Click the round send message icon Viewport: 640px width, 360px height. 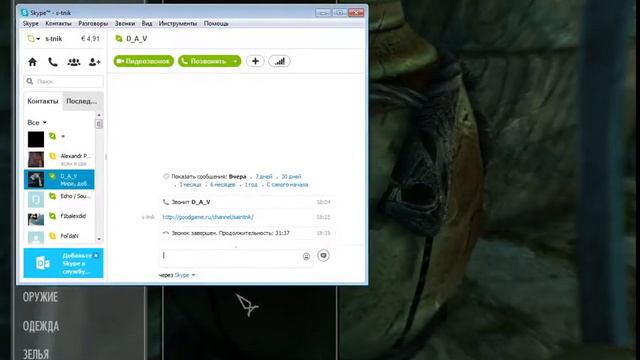(x=323, y=256)
